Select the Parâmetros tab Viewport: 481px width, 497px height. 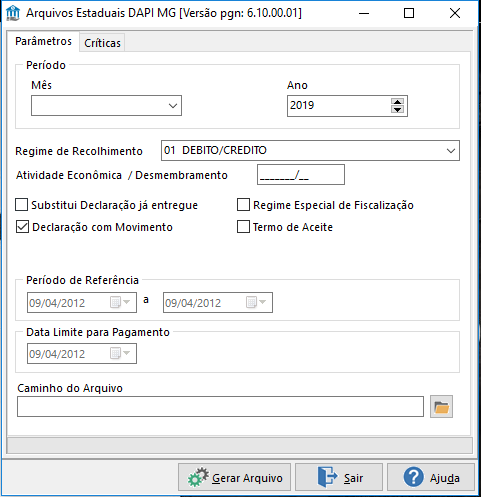click(43, 41)
